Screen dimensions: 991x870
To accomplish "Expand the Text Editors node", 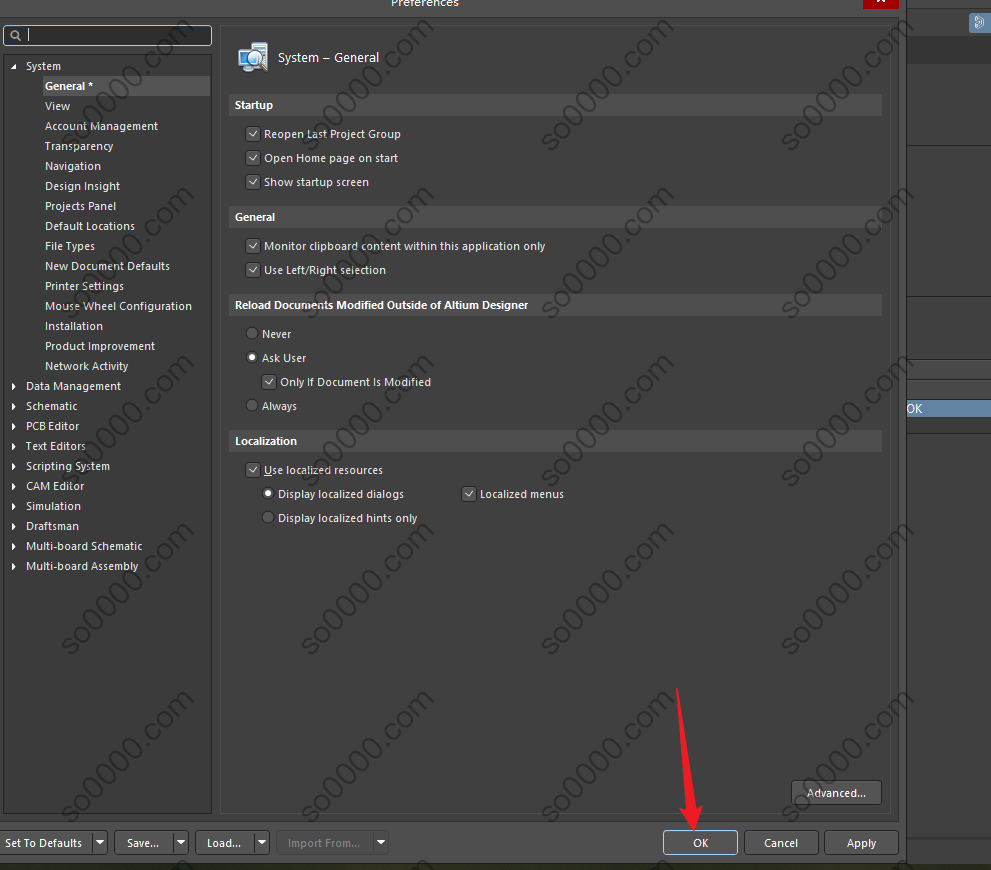I will point(13,446).
